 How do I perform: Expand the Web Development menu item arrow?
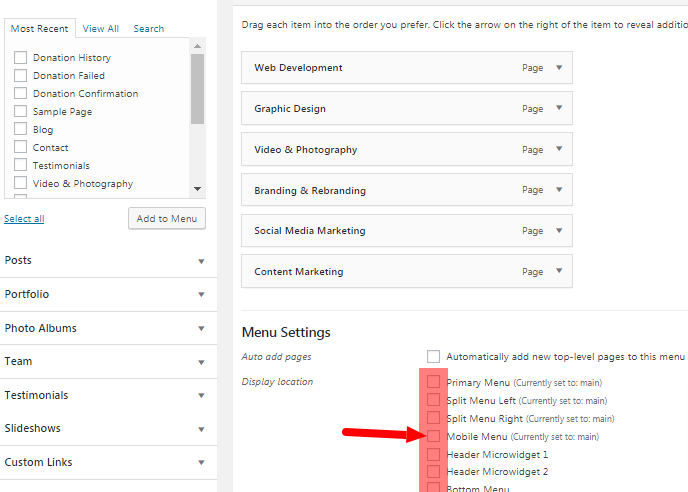tap(559, 68)
